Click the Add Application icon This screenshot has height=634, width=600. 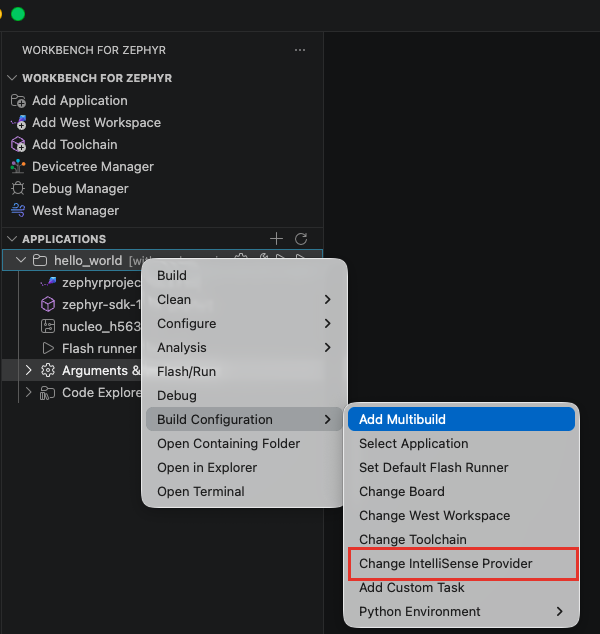pos(18,101)
